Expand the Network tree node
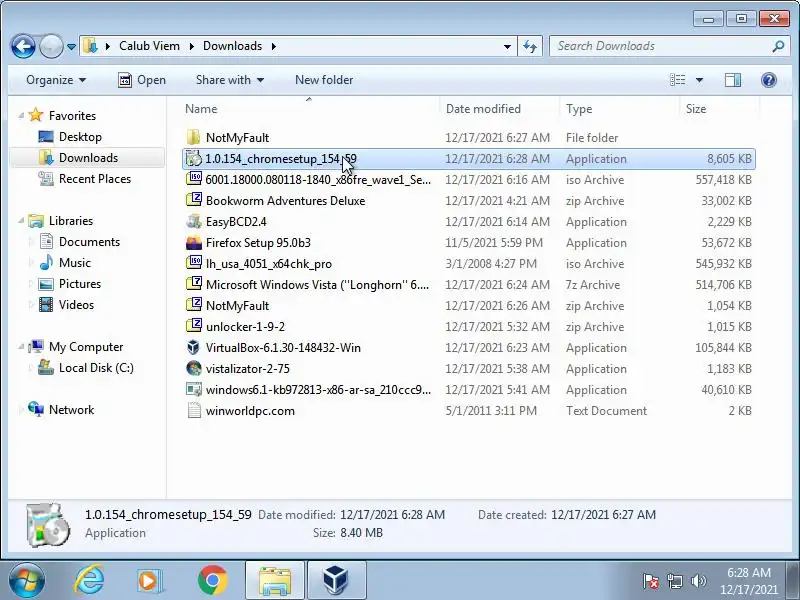This screenshot has width=800, height=600. 21,410
